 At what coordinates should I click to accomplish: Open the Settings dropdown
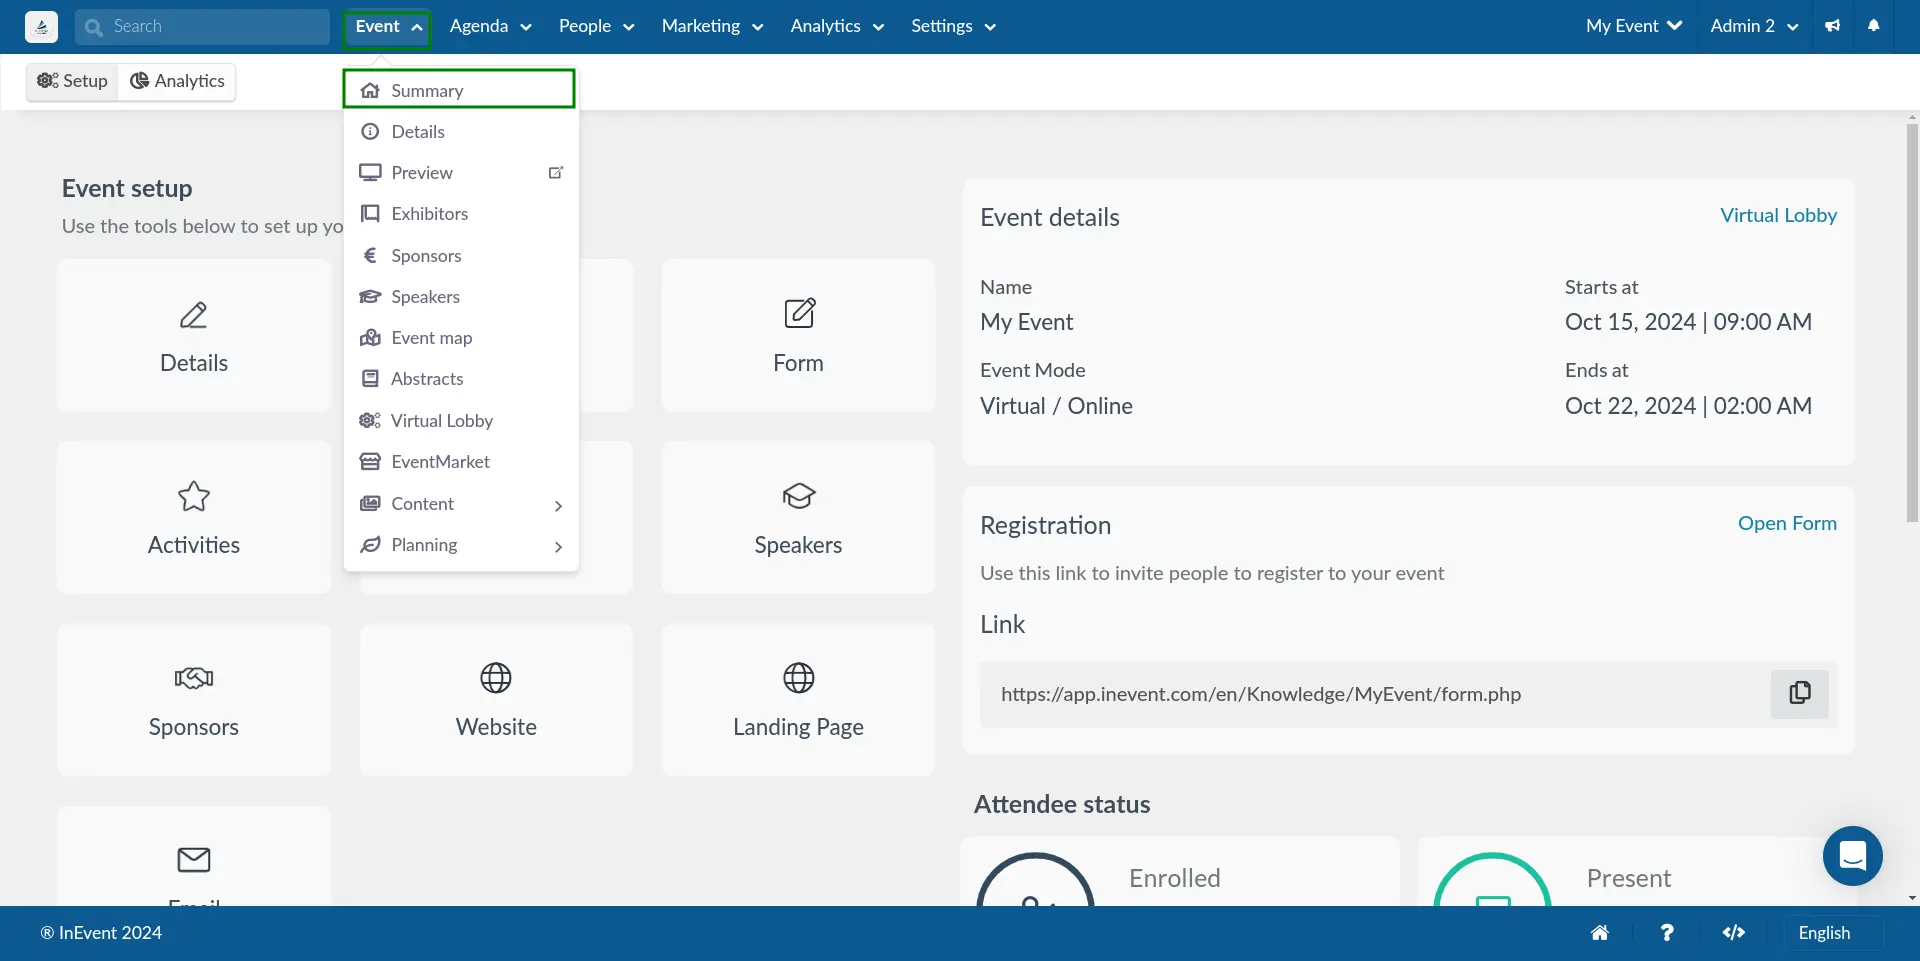pos(953,27)
